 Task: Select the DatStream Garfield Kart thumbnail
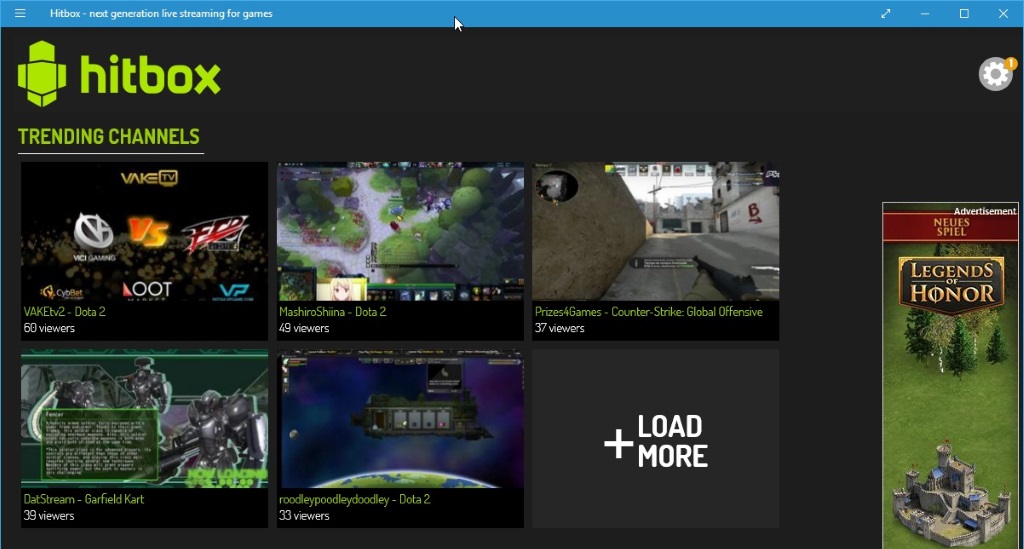click(x=144, y=419)
